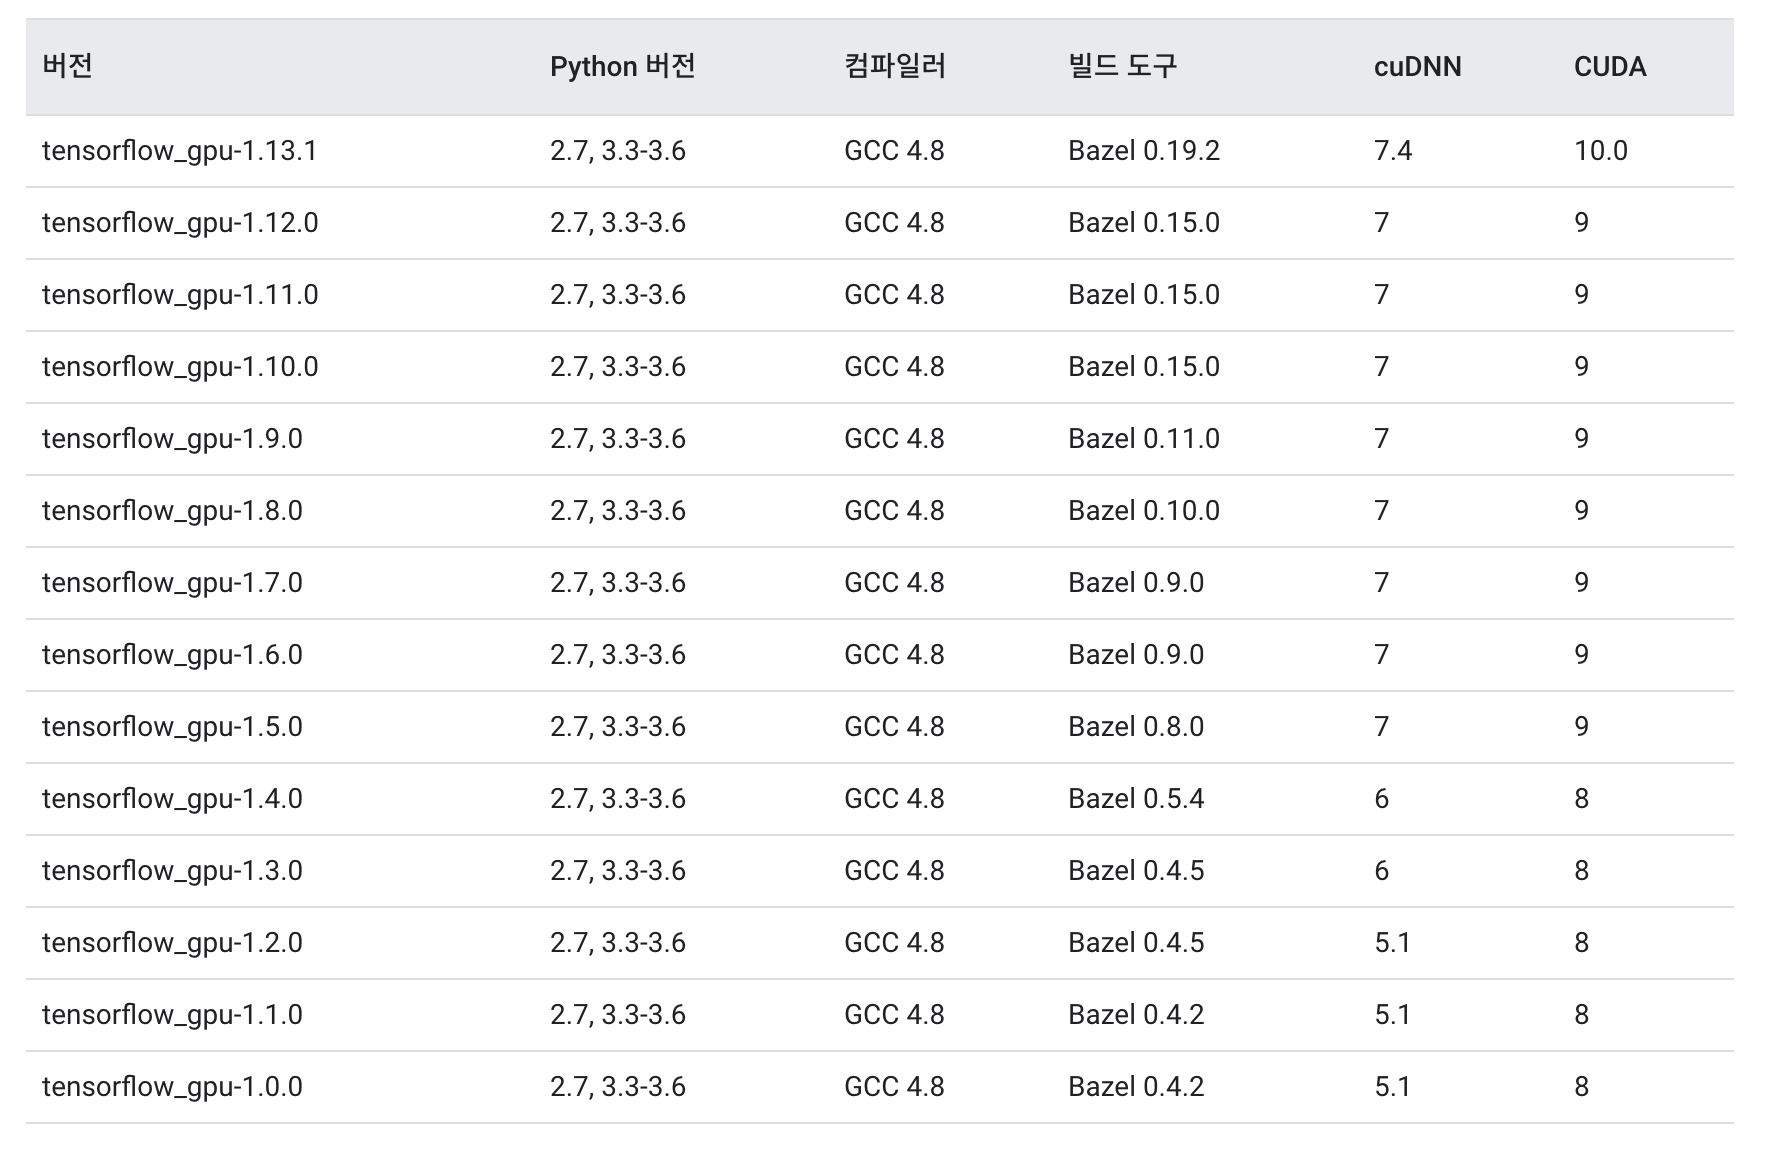Select Python 2.7, 3.3-3.6 in 1.6.0 row

pos(618,655)
